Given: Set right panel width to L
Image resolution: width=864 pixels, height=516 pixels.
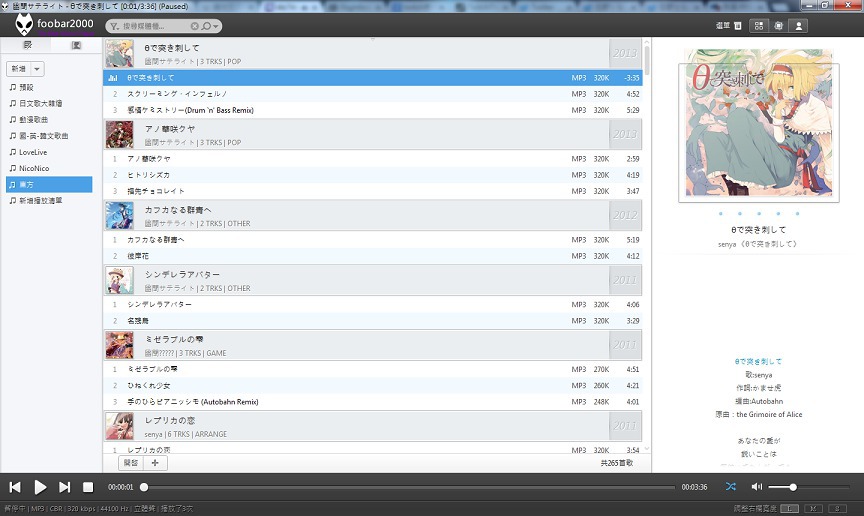Looking at the screenshot, I should click(789, 509).
